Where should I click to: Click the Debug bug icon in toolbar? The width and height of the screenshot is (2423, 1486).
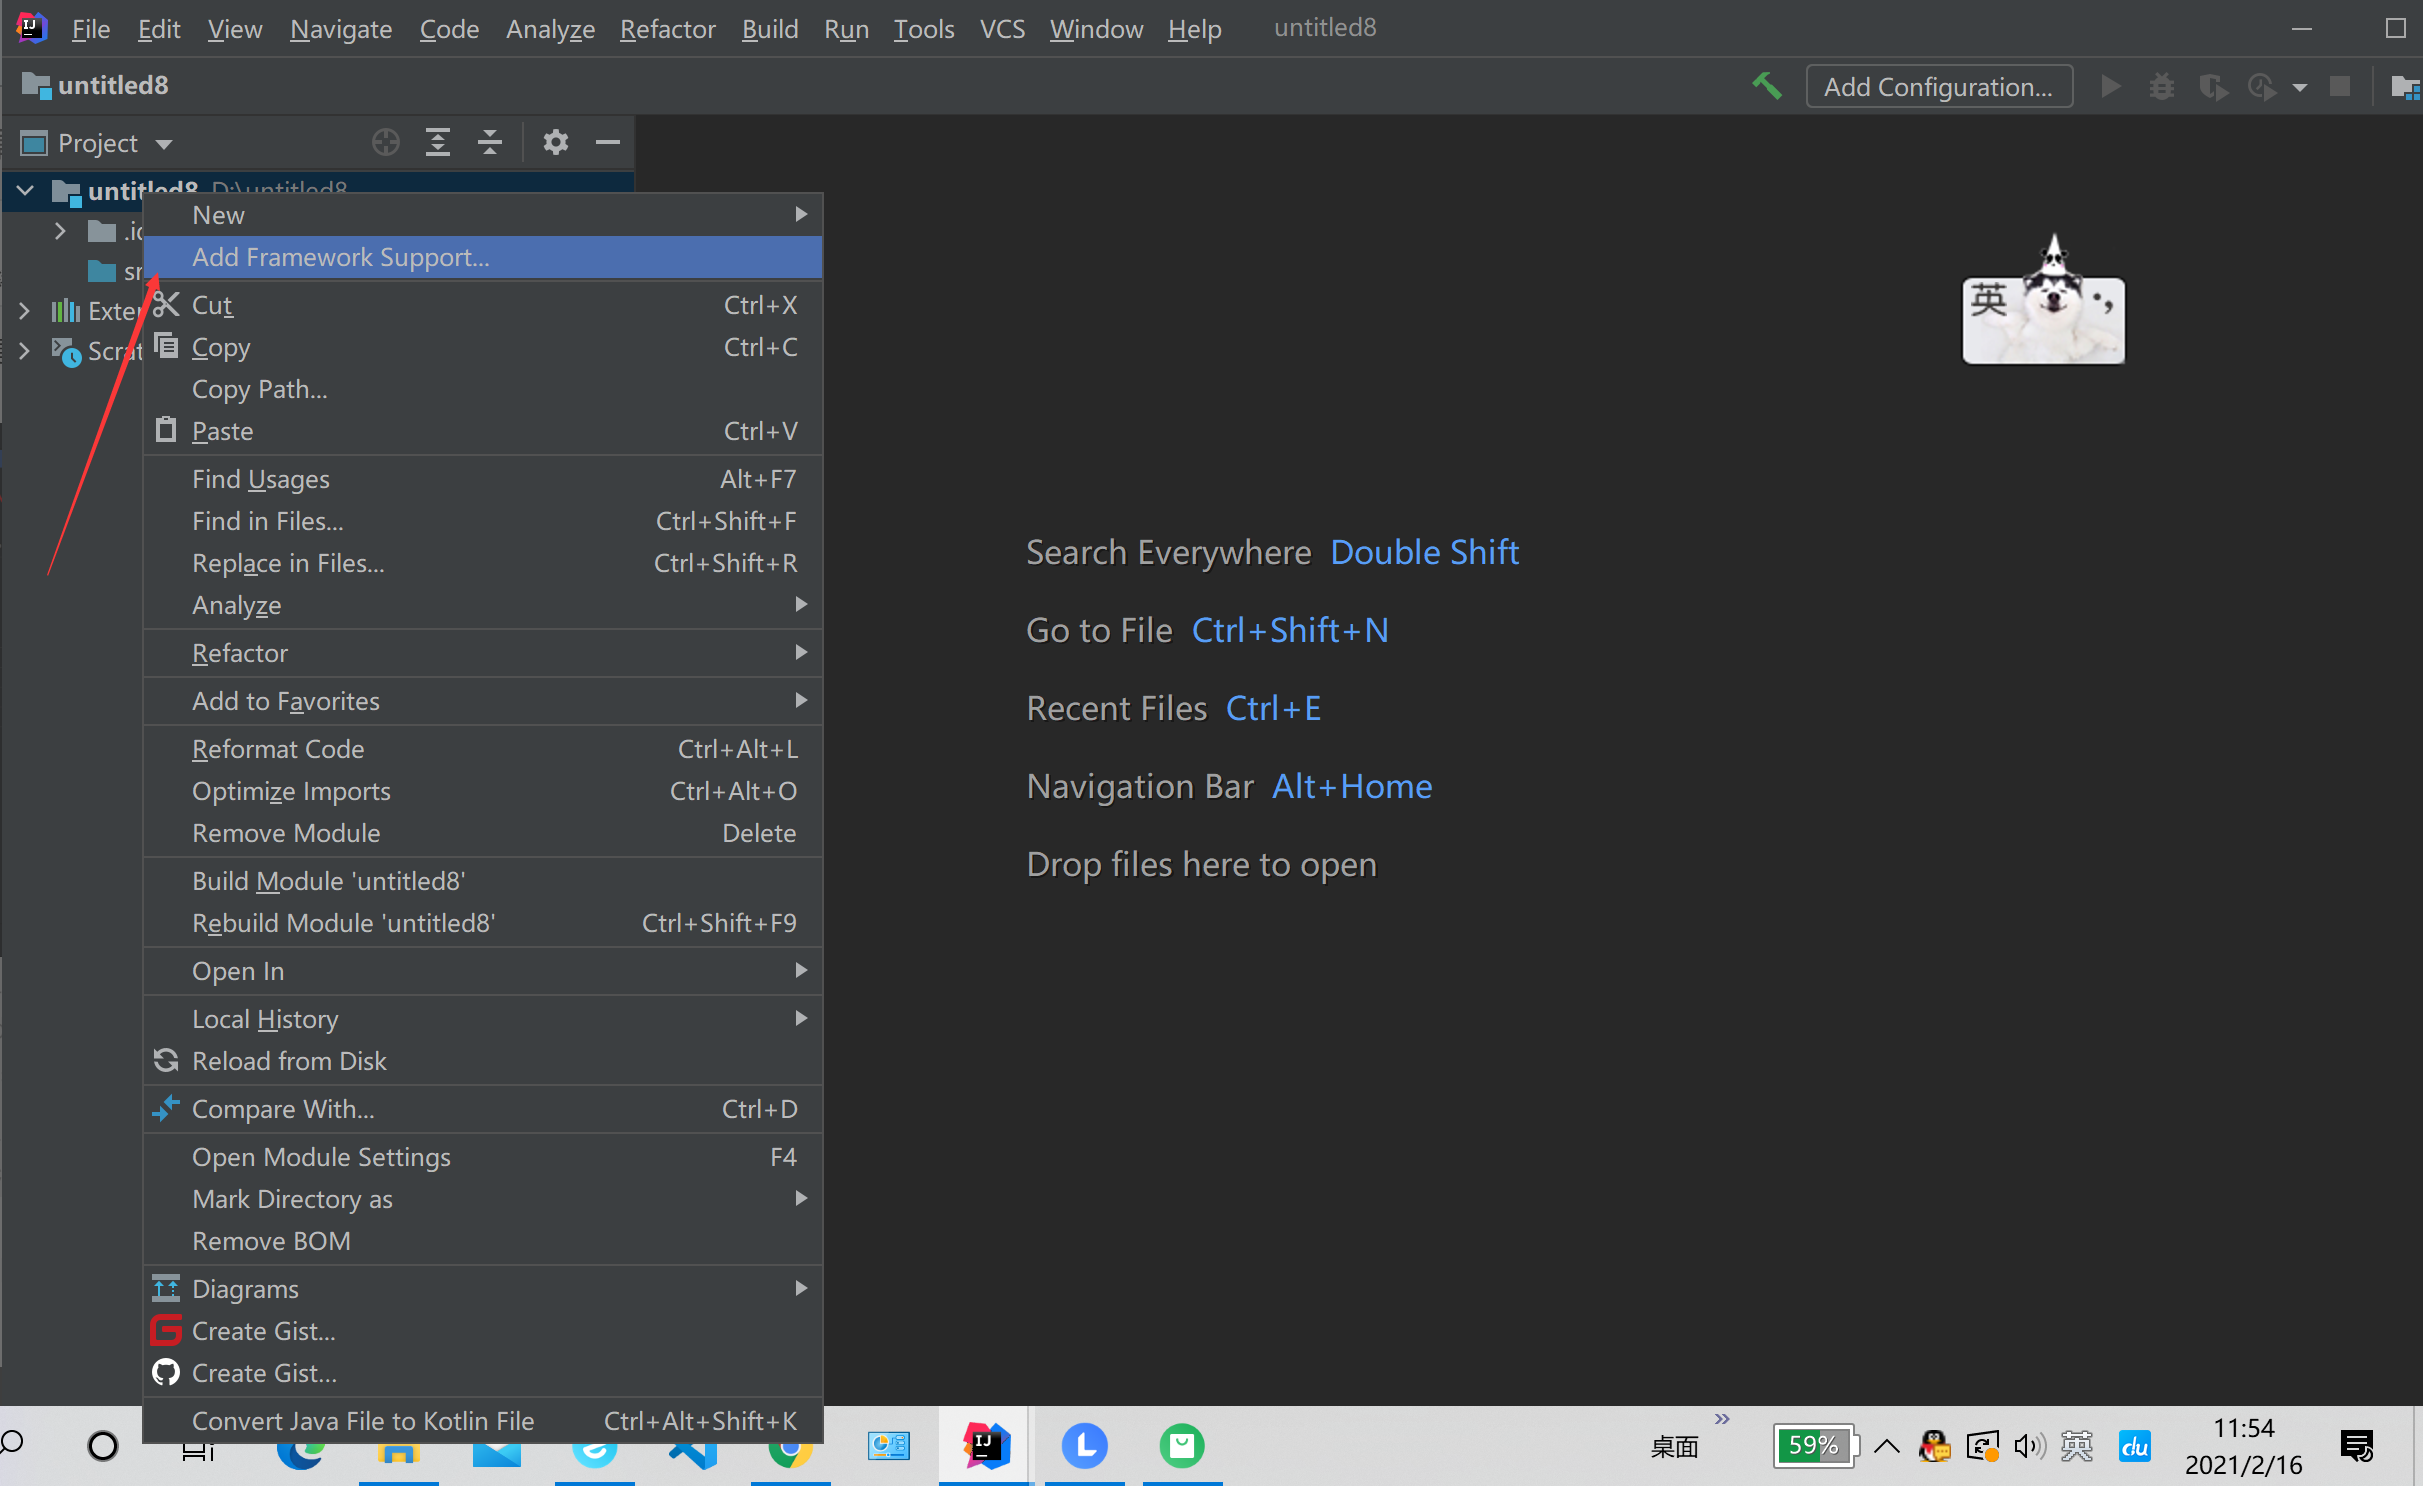coord(2161,87)
